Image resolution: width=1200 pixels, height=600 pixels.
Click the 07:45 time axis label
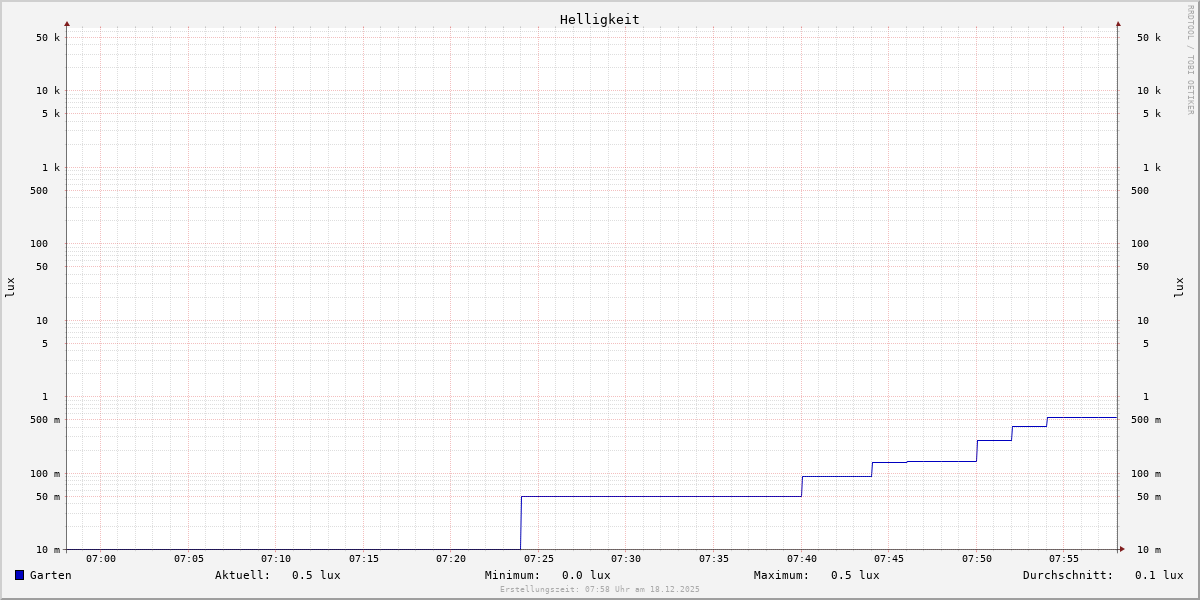click(x=889, y=559)
